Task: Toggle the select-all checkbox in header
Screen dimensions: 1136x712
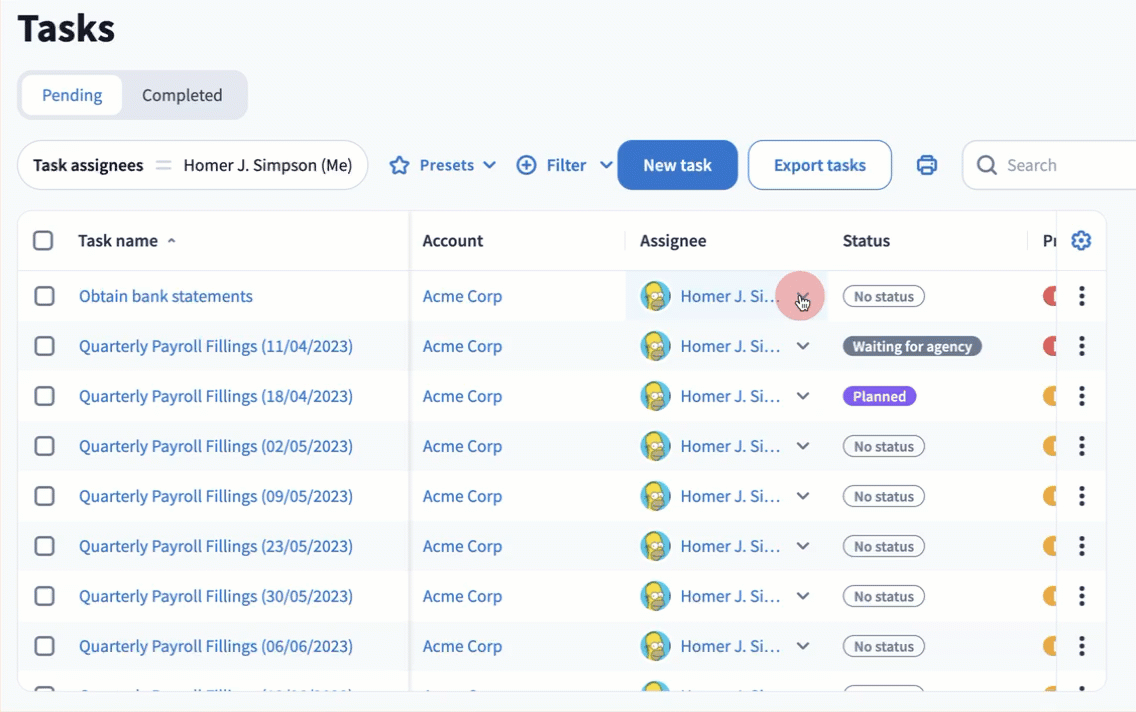Action: click(43, 241)
